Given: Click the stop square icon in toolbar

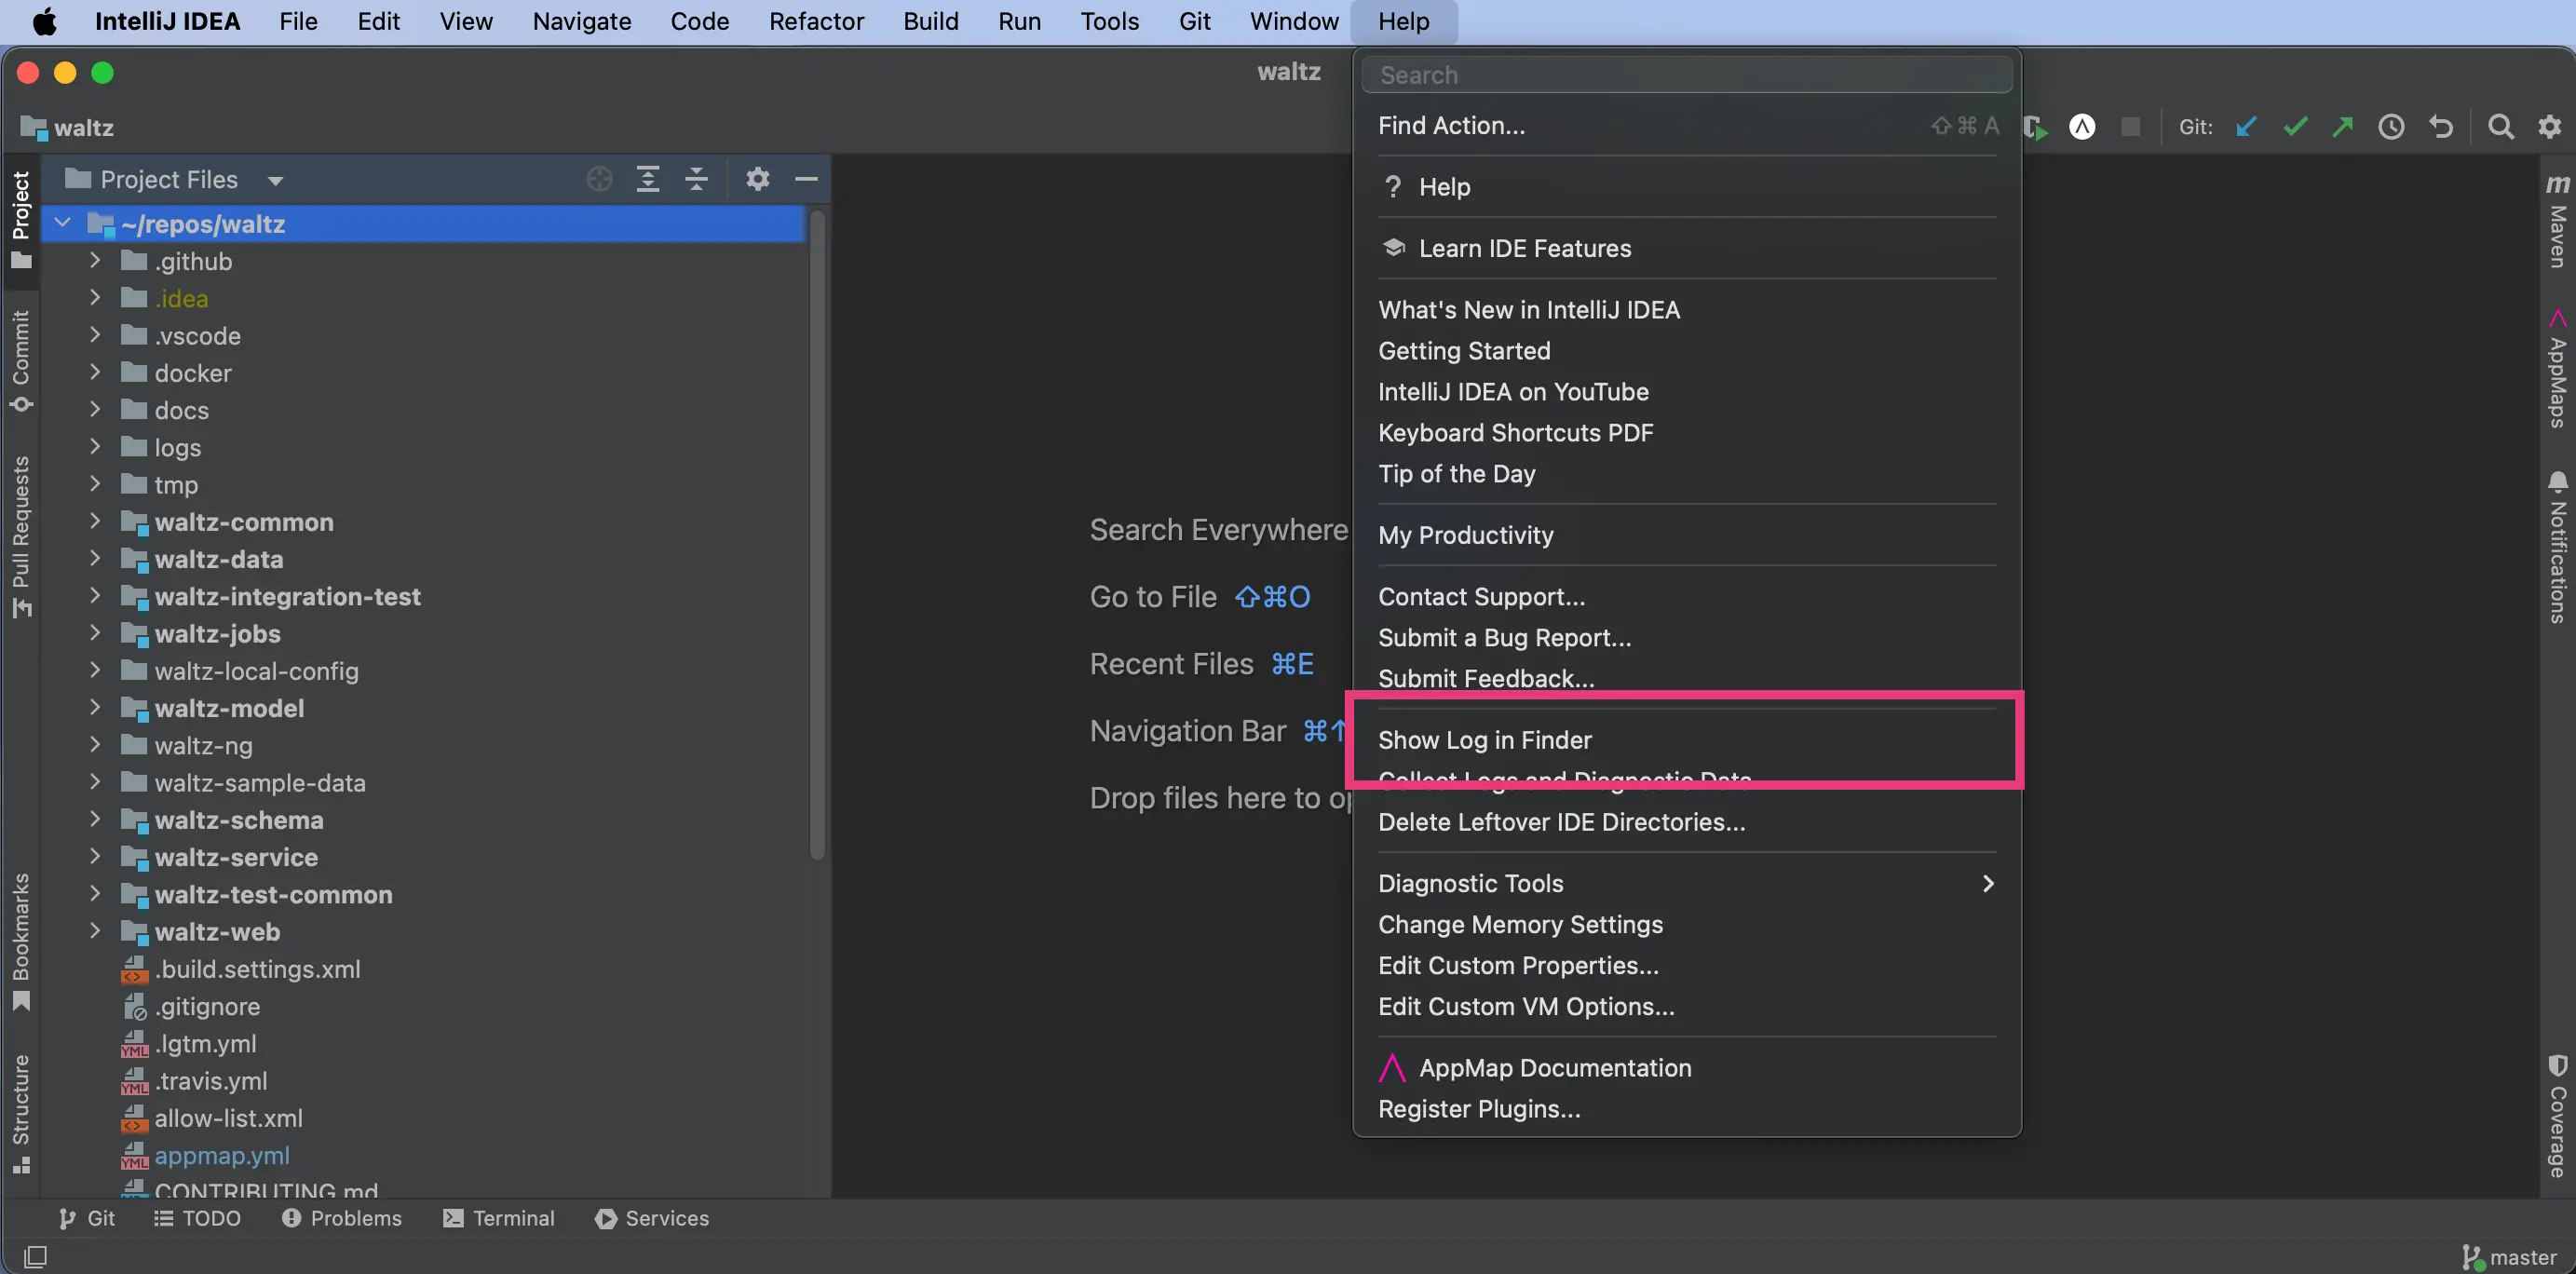Looking at the screenshot, I should point(2130,126).
